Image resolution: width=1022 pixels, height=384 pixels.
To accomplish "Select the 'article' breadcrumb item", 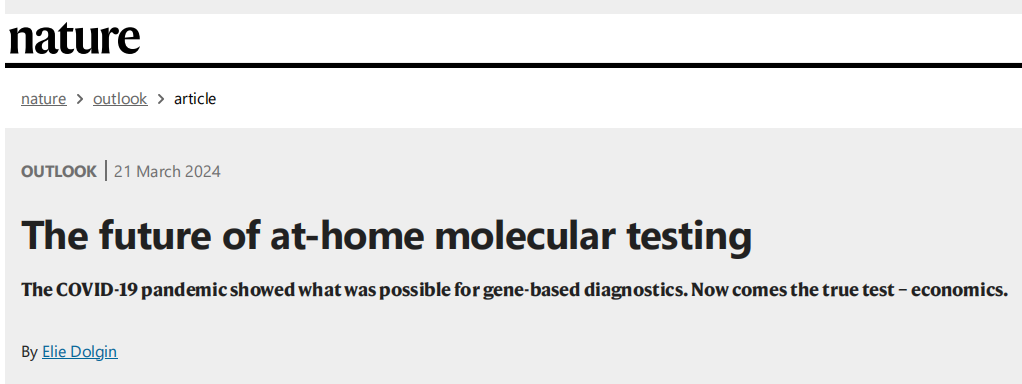I will point(195,99).
